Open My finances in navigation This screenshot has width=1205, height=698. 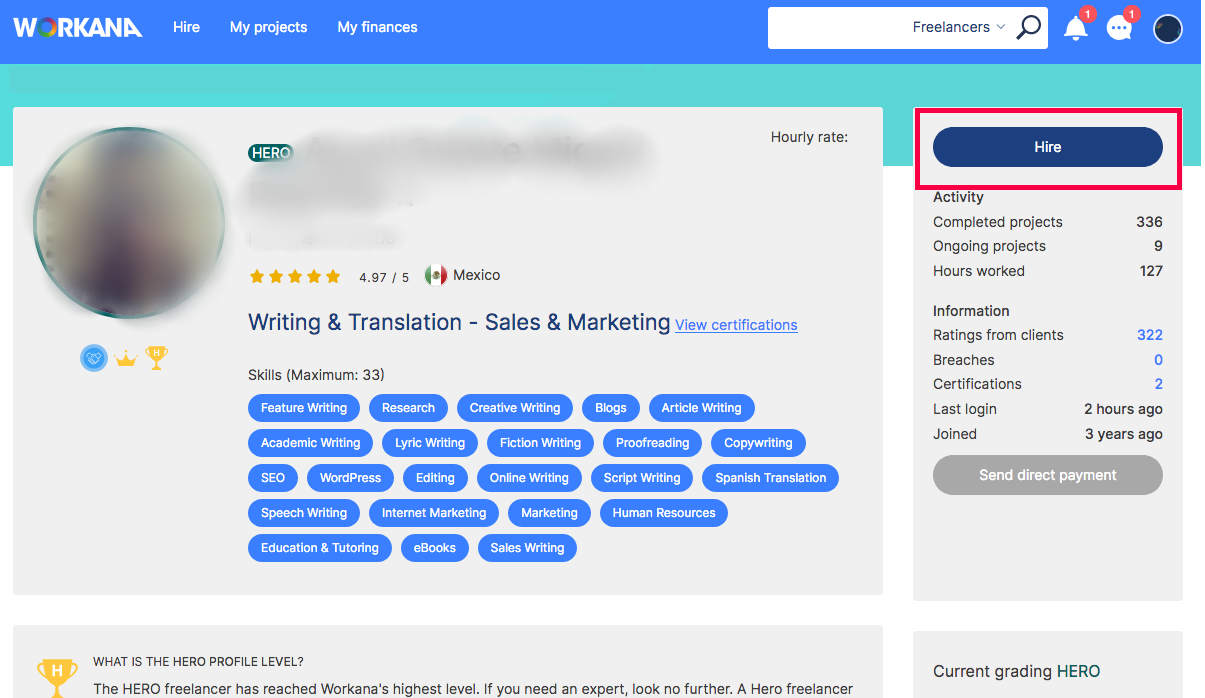[x=377, y=27]
